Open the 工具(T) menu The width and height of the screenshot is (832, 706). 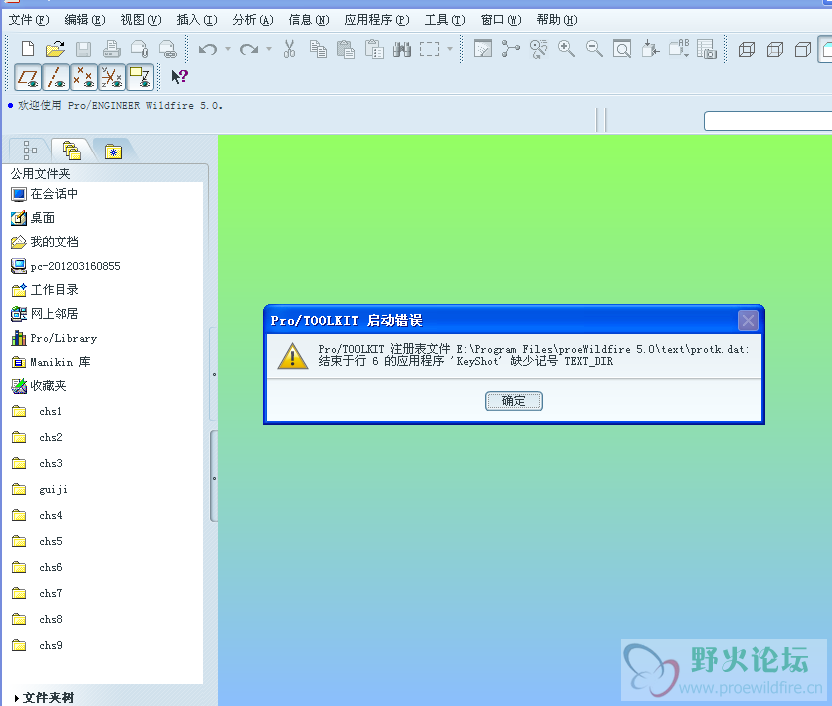[x=445, y=20]
